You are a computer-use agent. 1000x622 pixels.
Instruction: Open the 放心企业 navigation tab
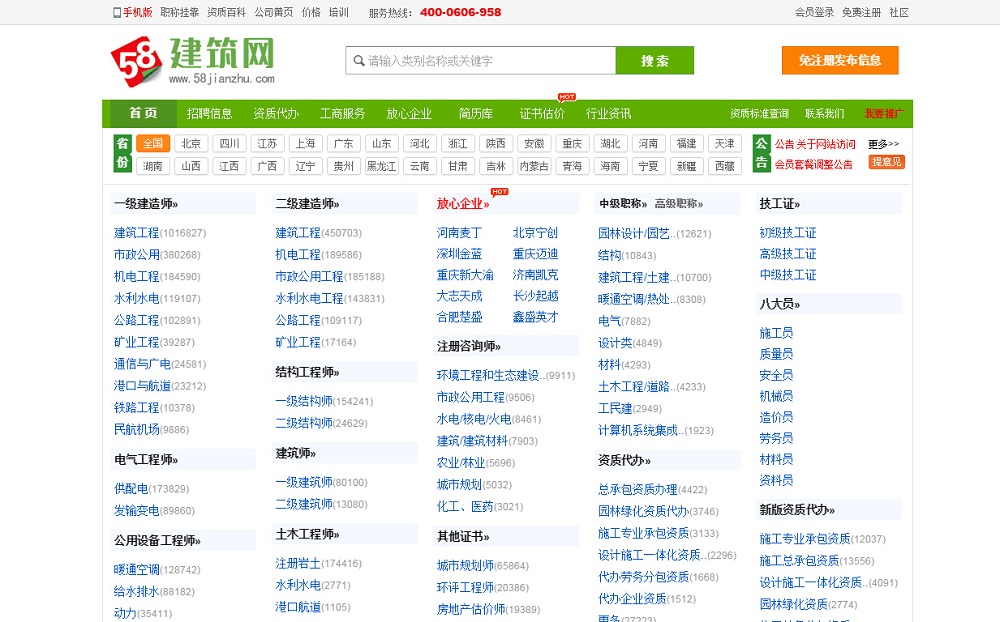pos(409,114)
